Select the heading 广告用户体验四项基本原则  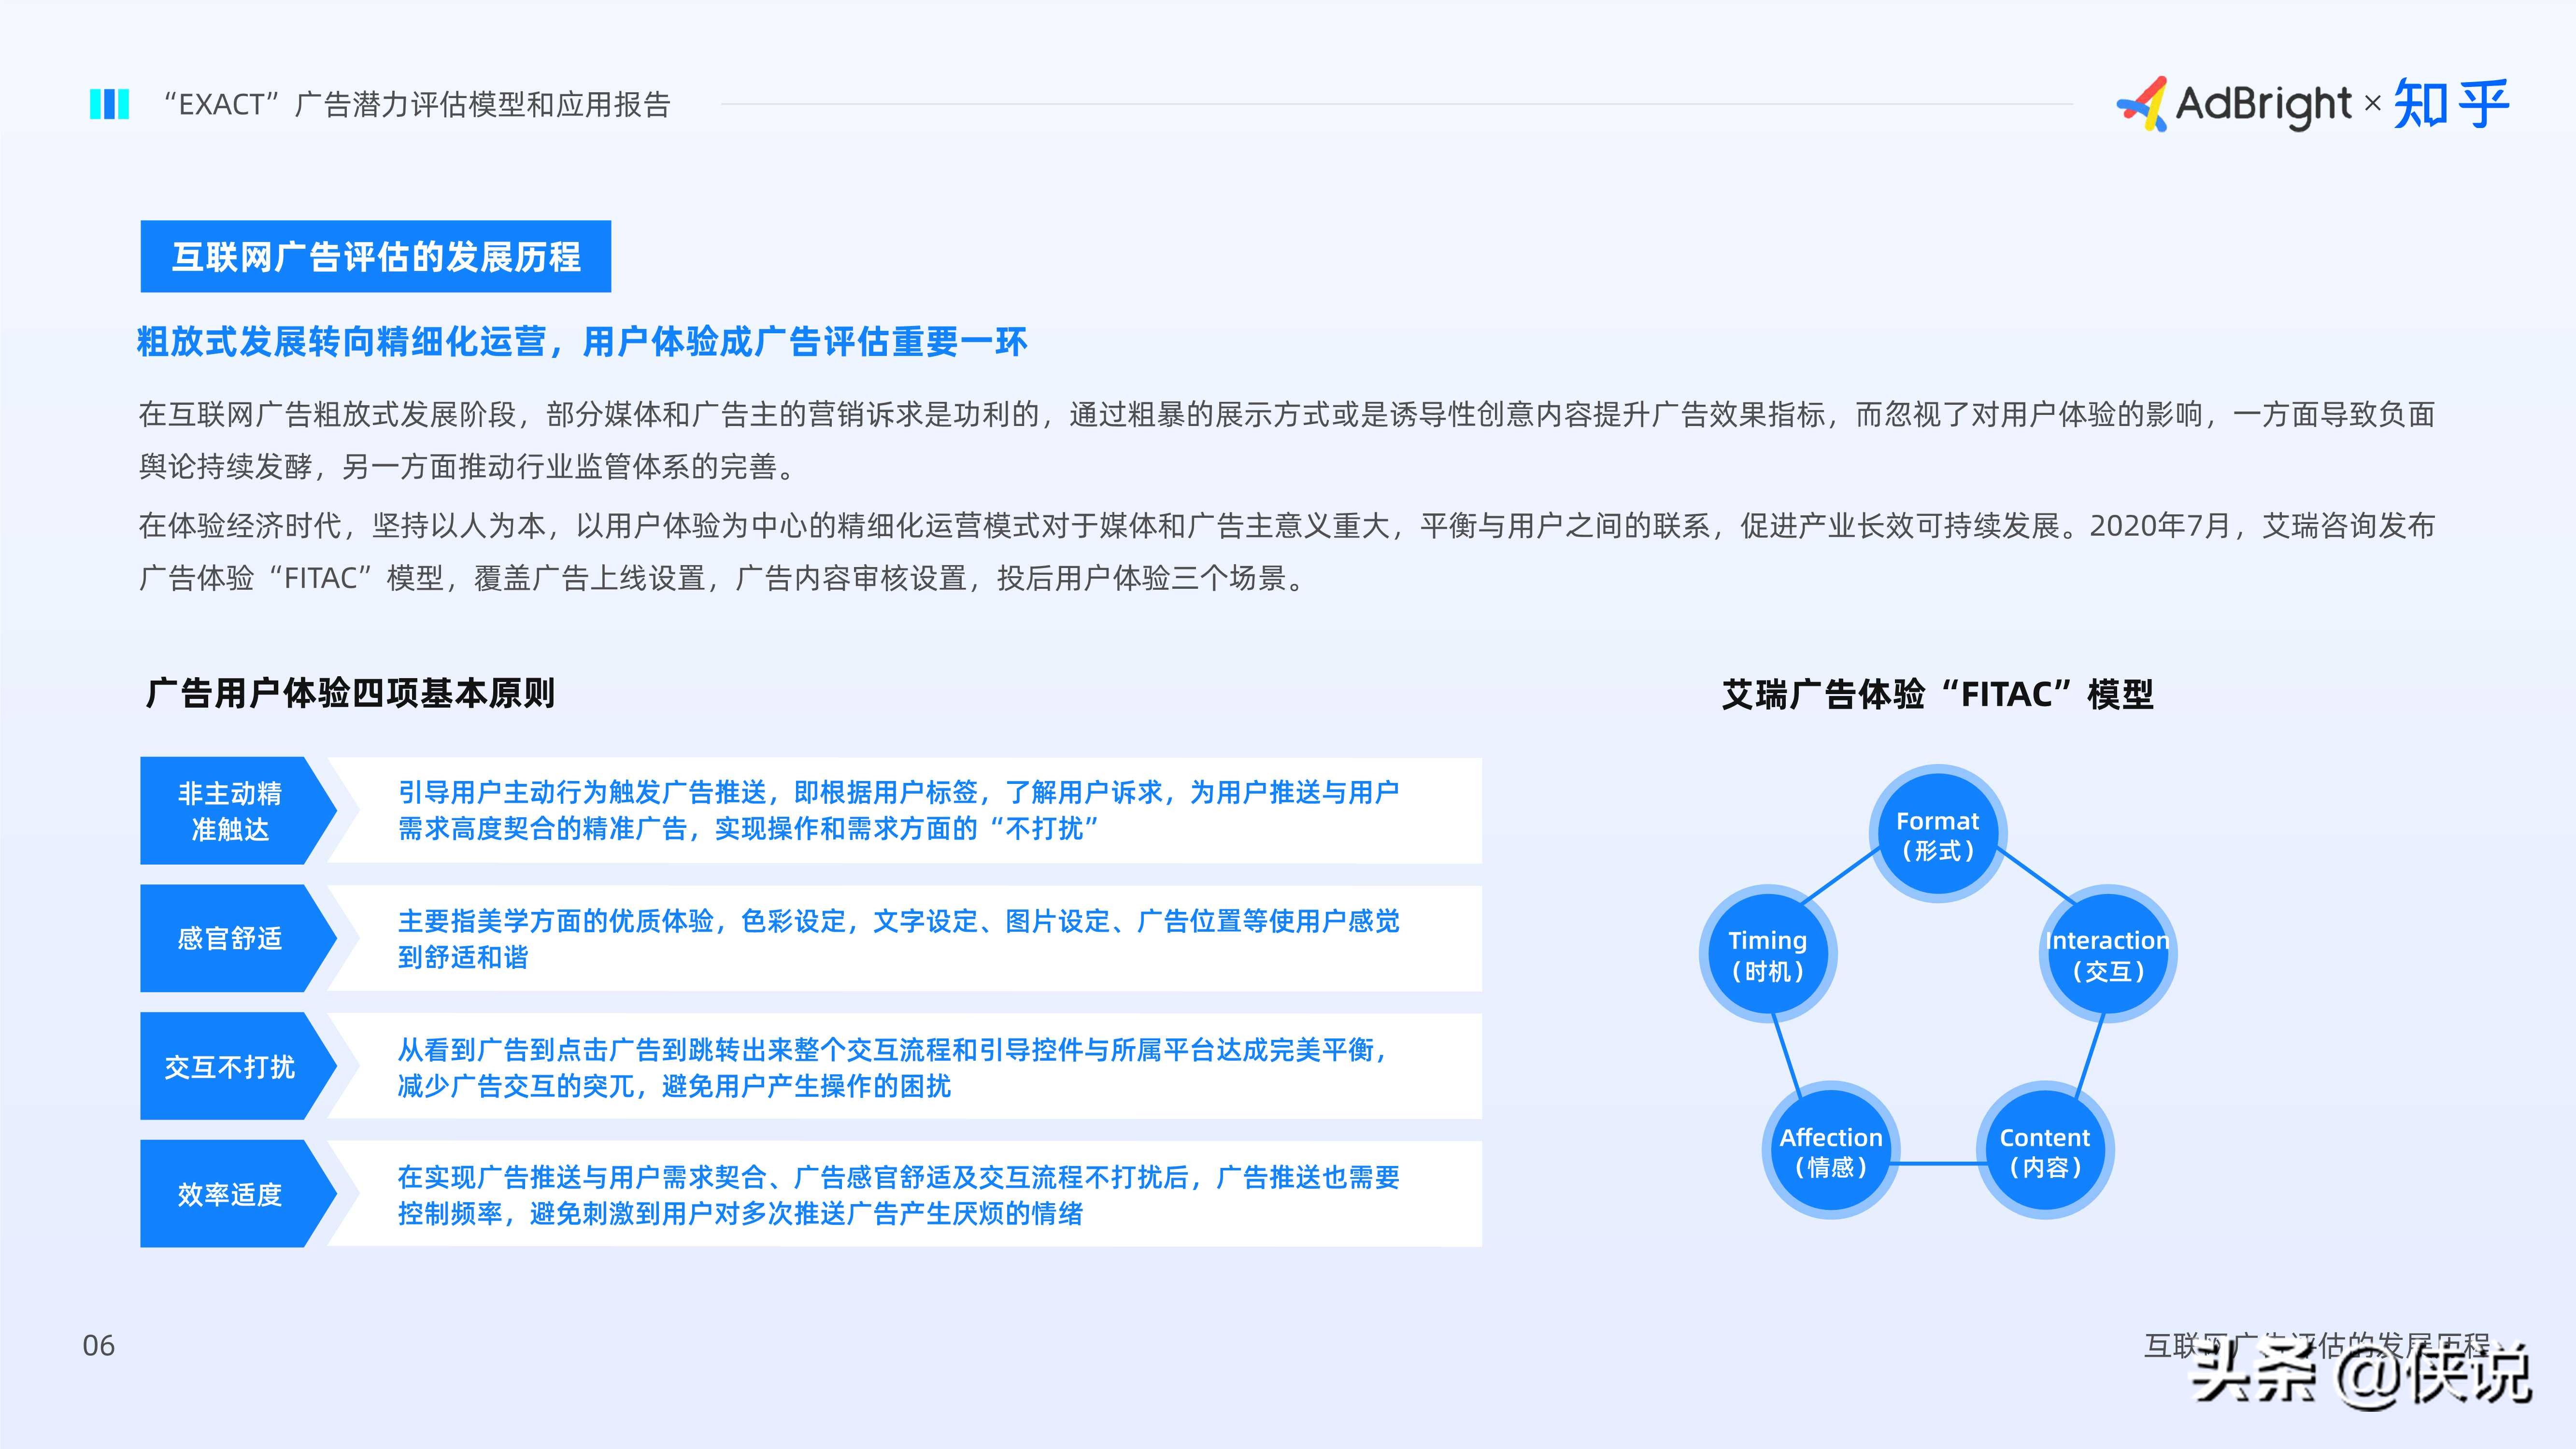pyautogui.click(x=350, y=693)
